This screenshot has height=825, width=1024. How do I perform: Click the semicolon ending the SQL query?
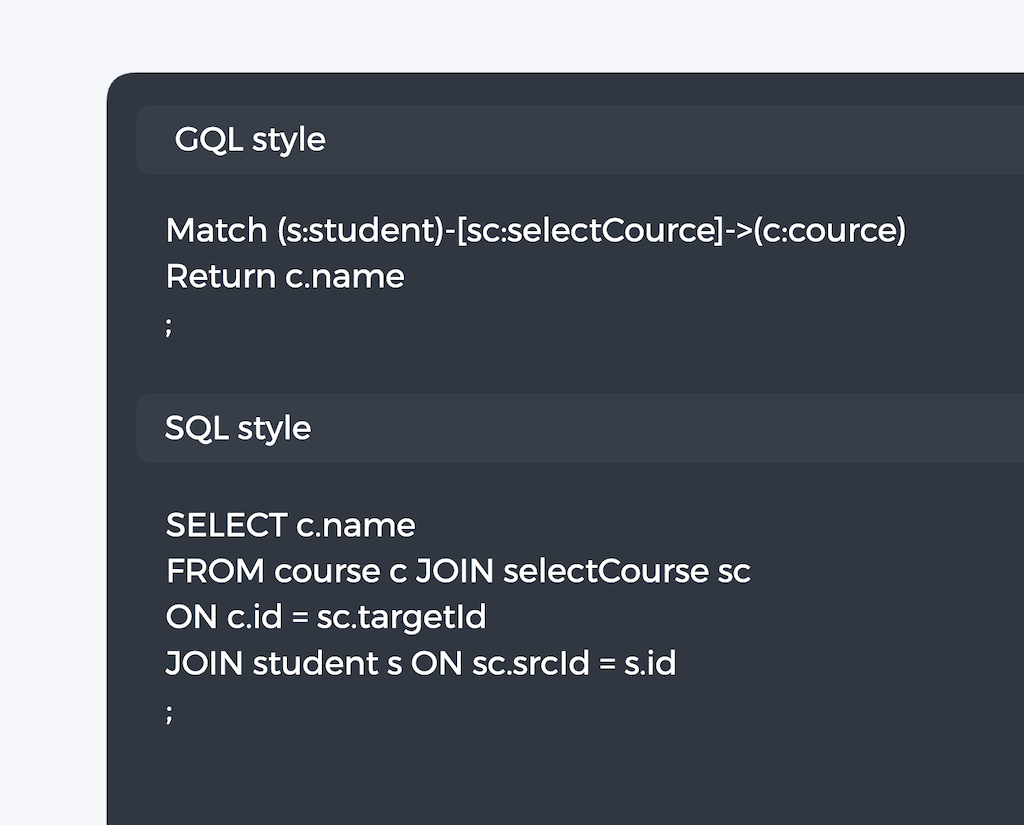[169, 712]
